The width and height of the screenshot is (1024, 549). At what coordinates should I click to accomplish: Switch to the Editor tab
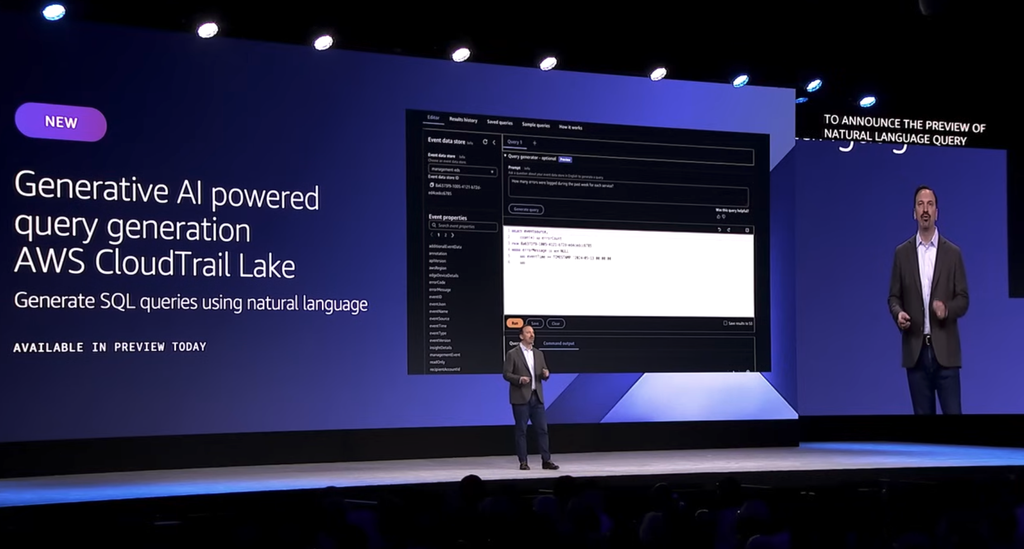click(x=433, y=118)
